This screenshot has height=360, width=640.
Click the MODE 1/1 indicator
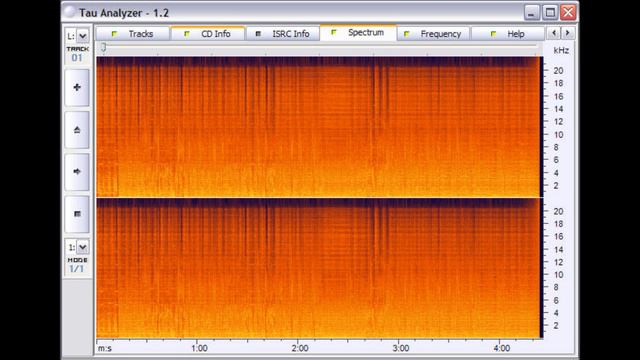(x=77, y=265)
